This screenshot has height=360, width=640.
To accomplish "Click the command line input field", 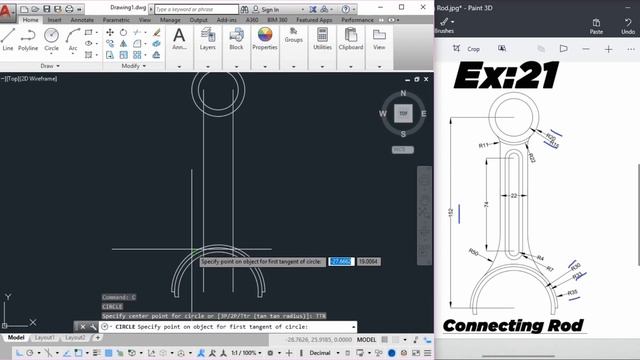I will pos(229,327).
